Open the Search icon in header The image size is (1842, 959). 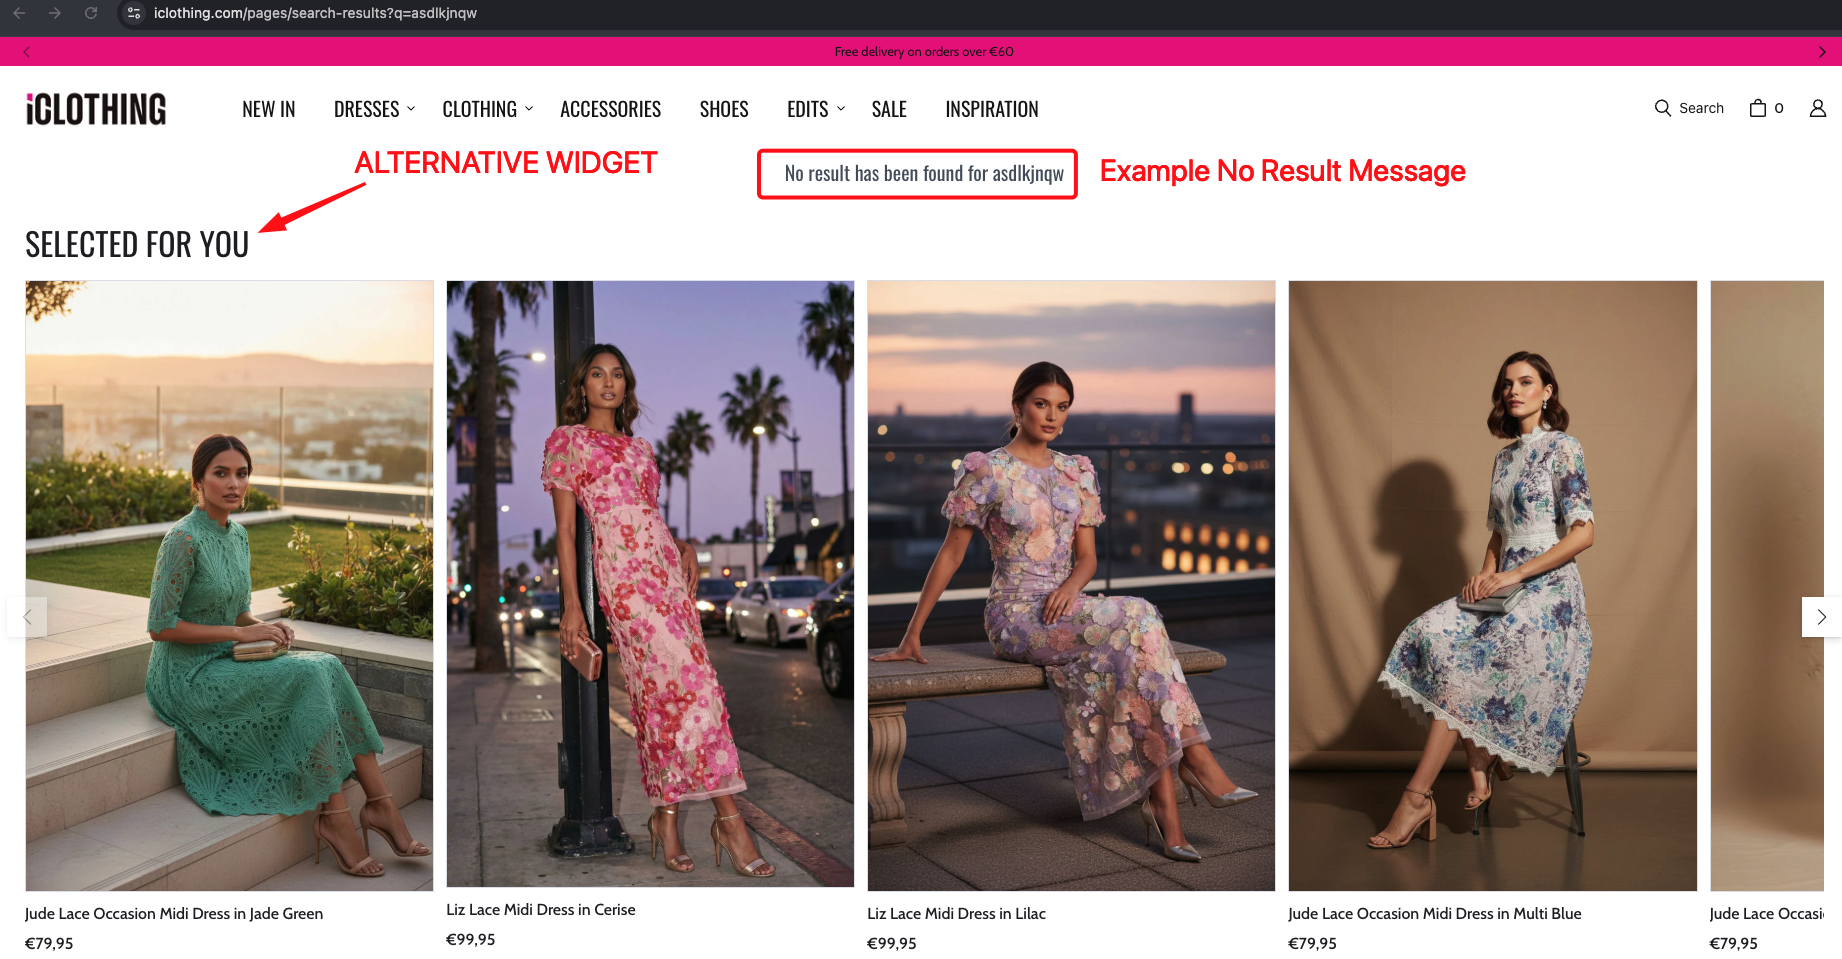point(1689,107)
